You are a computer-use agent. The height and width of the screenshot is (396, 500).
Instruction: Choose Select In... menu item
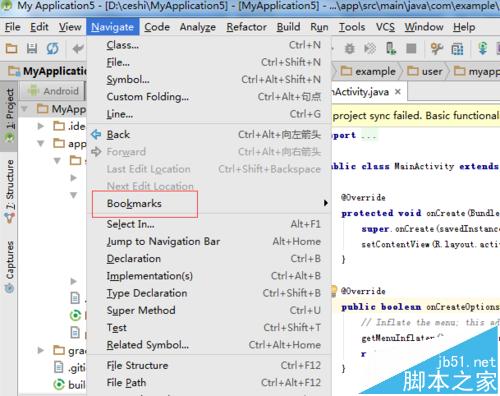[209, 224]
